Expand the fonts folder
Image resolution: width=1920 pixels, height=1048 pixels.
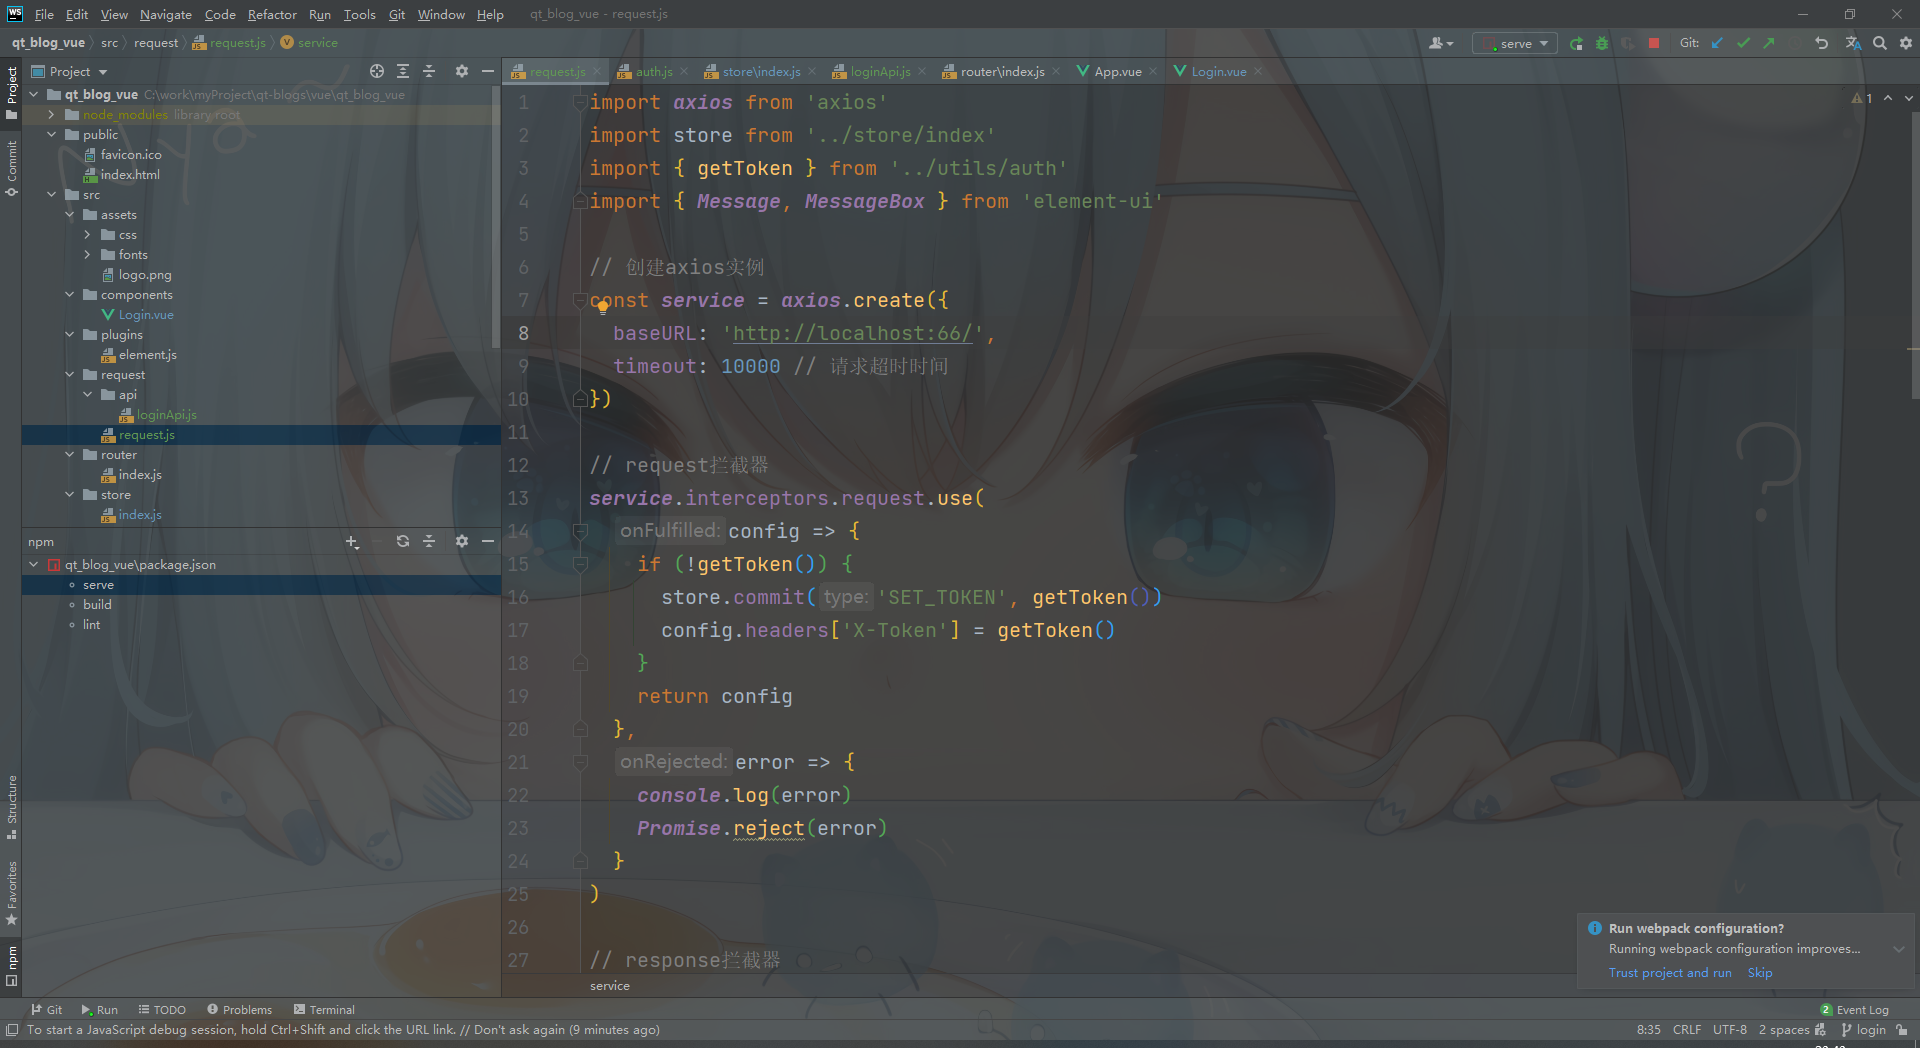pyautogui.click(x=87, y=255)
